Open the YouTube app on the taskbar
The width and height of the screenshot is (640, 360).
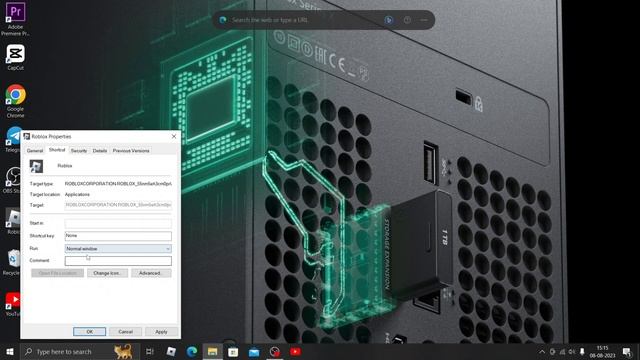pyautogui.click(x=296, y=351)
